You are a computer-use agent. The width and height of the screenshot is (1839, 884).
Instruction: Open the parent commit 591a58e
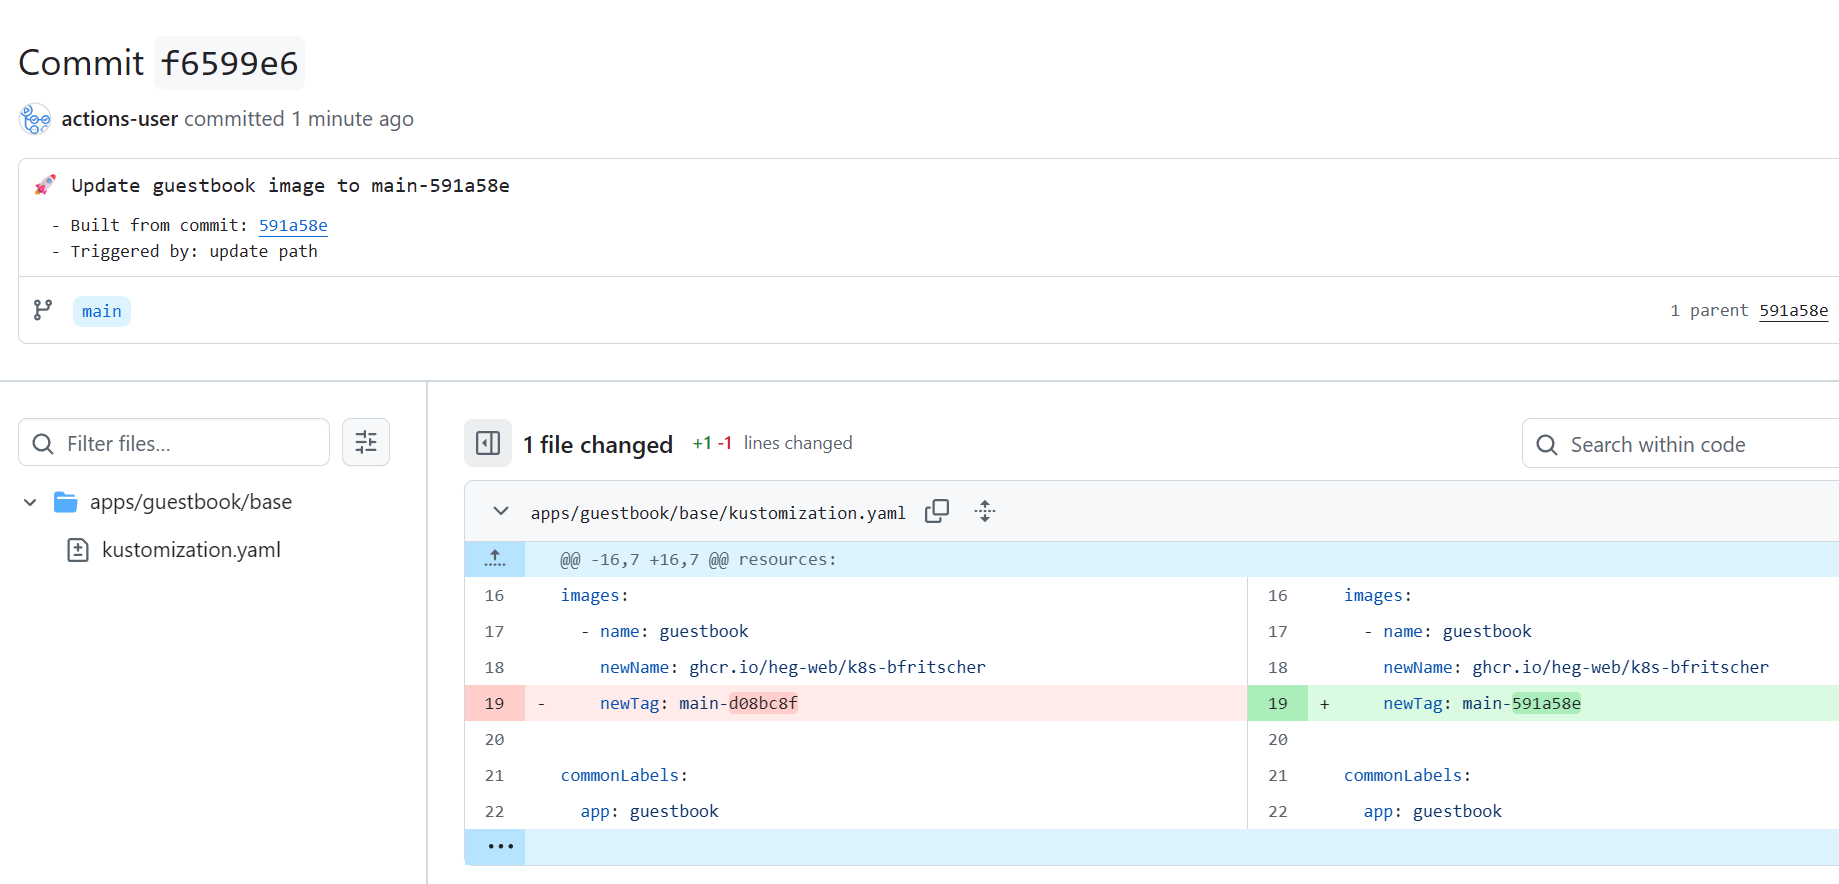[1793, 311]
